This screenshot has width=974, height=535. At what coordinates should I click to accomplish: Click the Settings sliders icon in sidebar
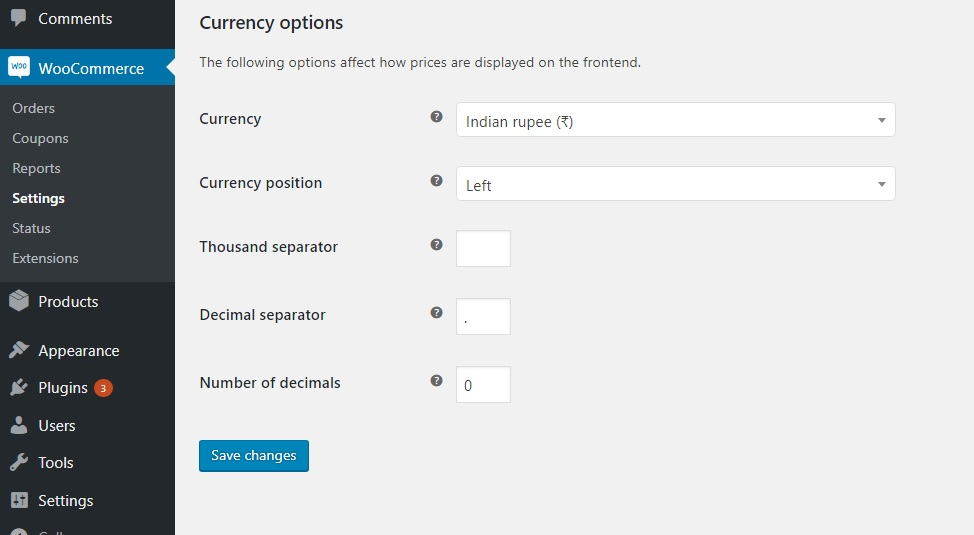(18, 500)
